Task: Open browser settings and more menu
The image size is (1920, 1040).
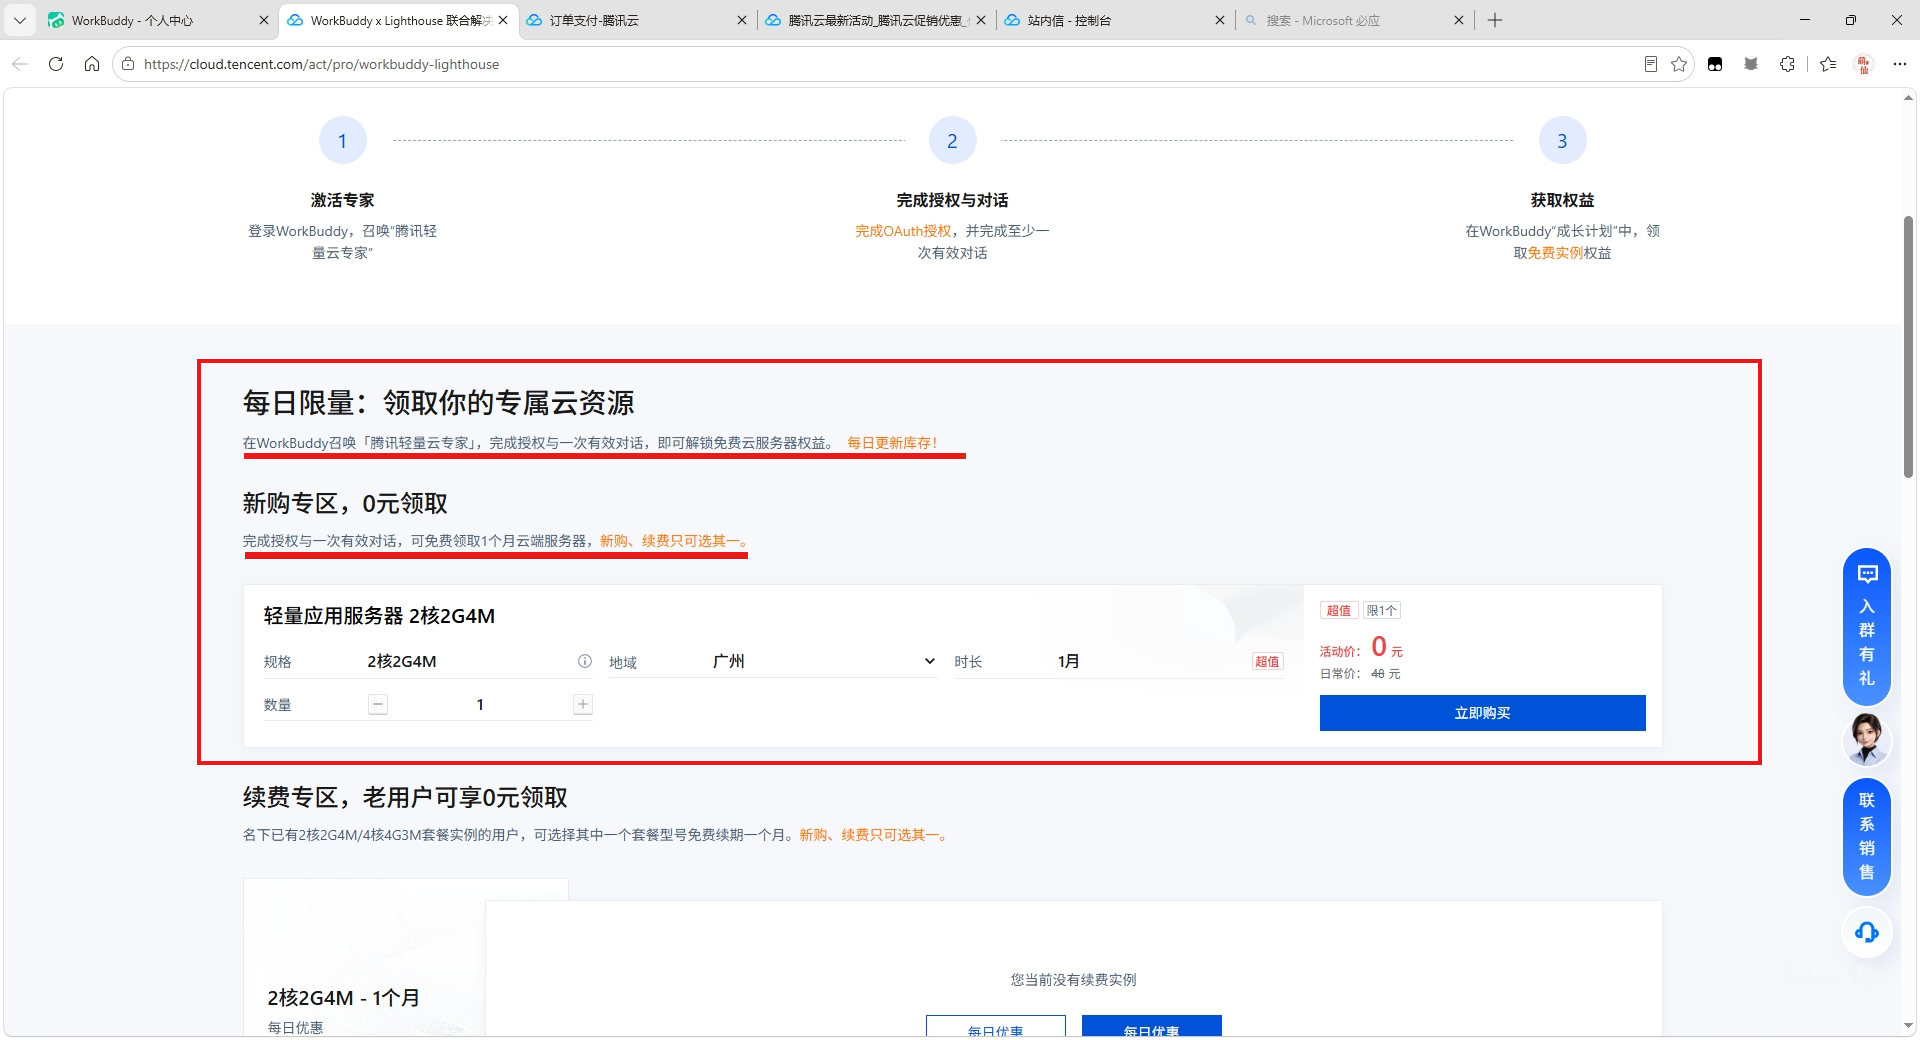Action: click(x=1900, y=64)
